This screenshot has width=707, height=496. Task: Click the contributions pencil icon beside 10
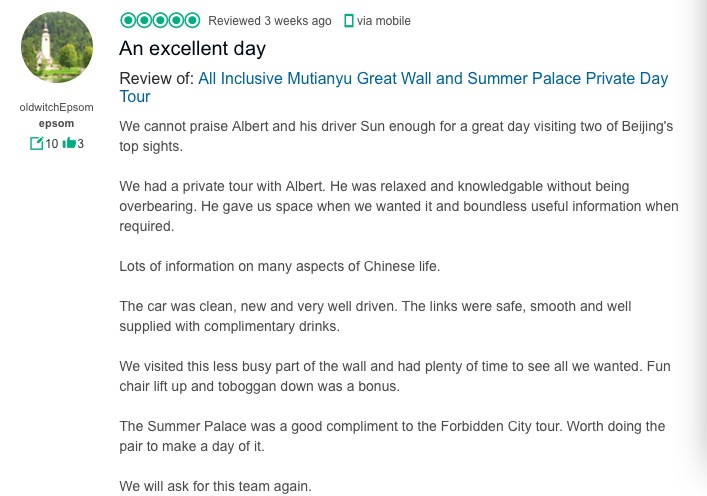[37, 144]
